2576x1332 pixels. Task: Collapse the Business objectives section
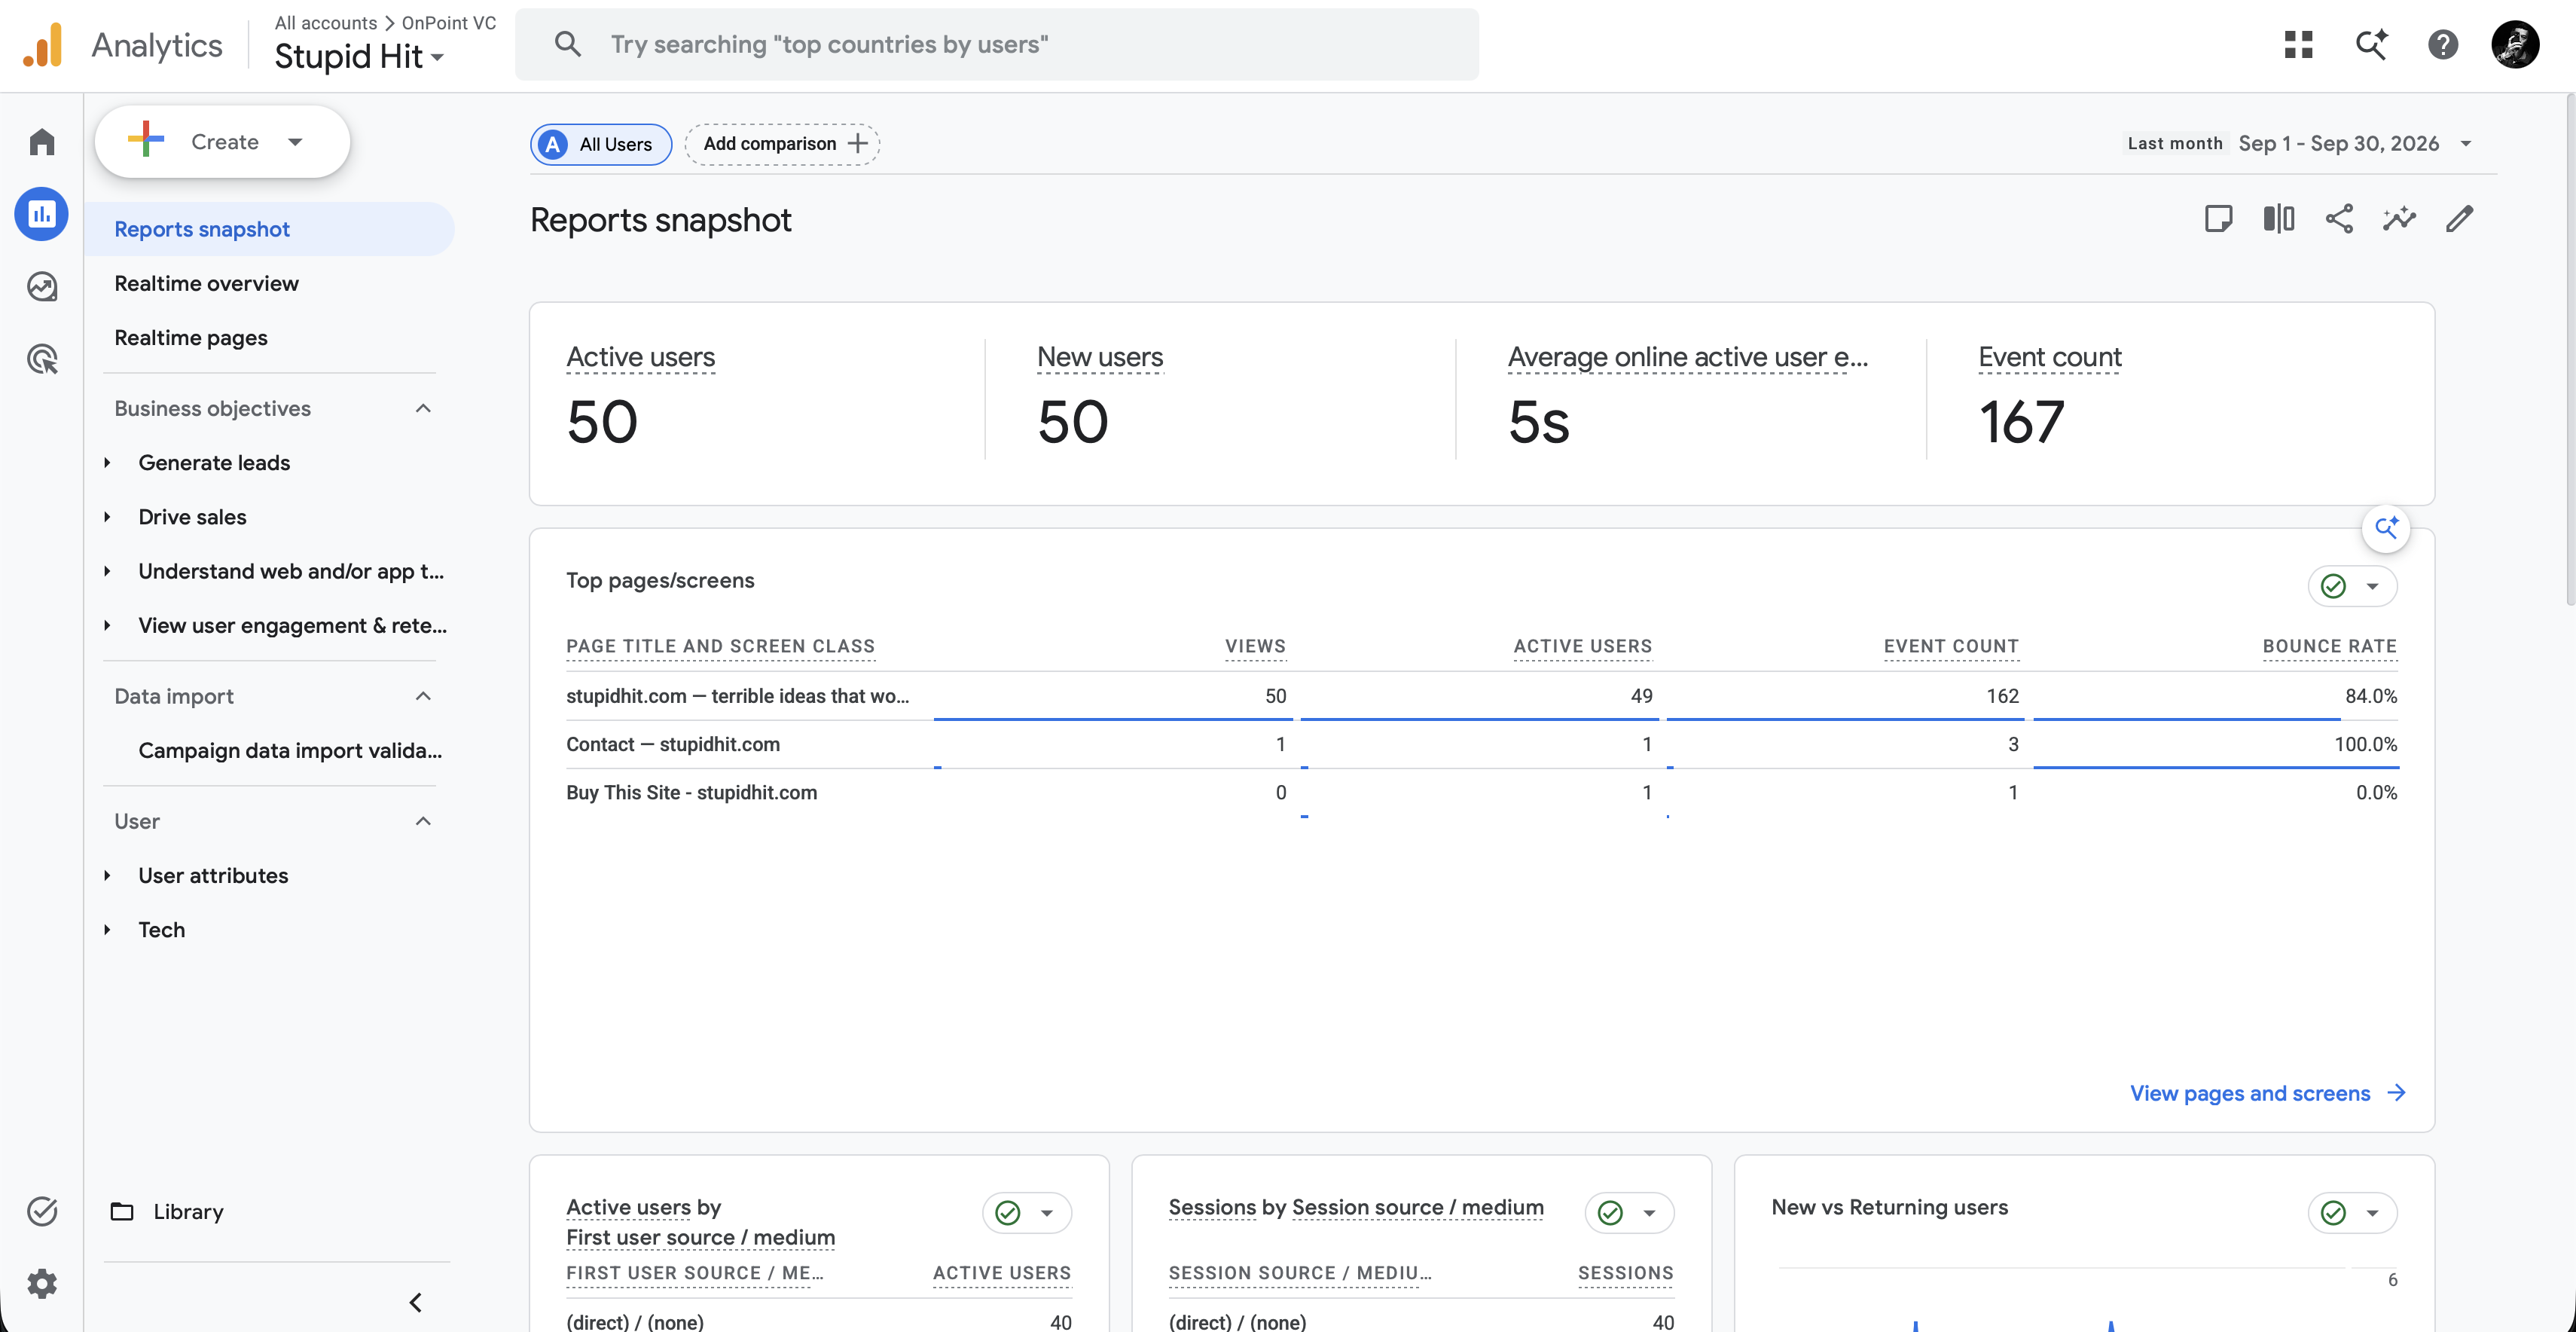click(x=423, y=408)
